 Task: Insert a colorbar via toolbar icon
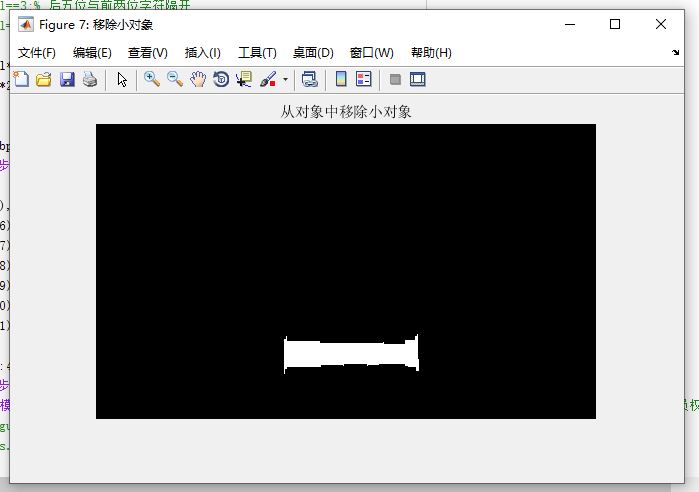coord(341,79)
